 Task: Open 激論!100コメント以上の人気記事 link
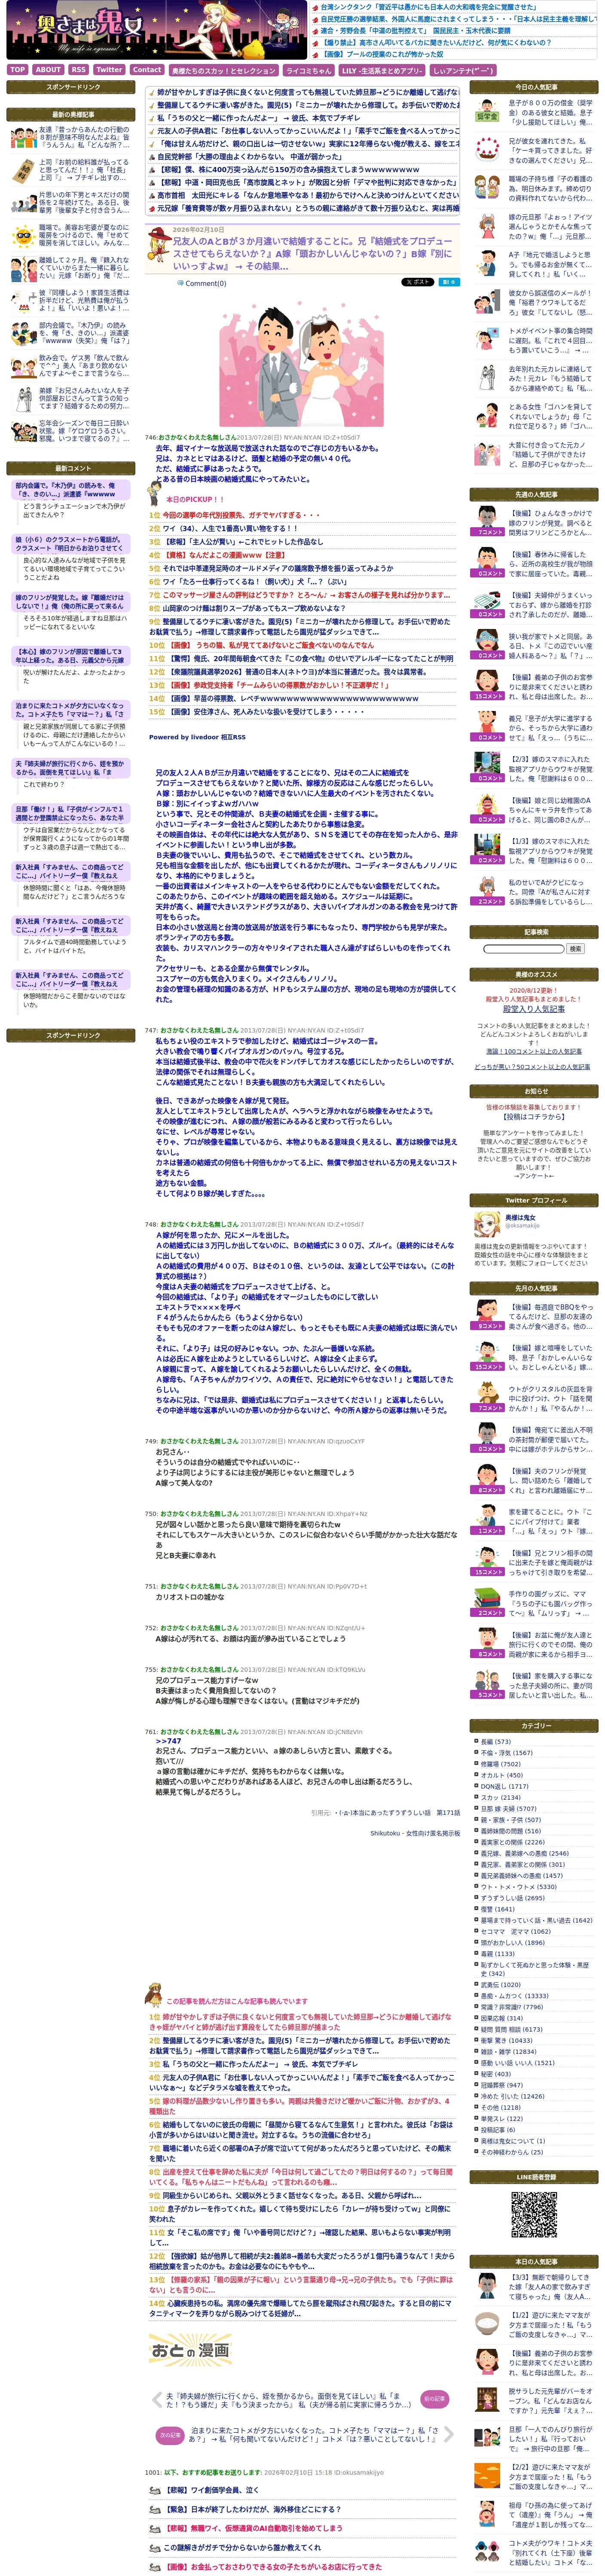(534, 1051)
